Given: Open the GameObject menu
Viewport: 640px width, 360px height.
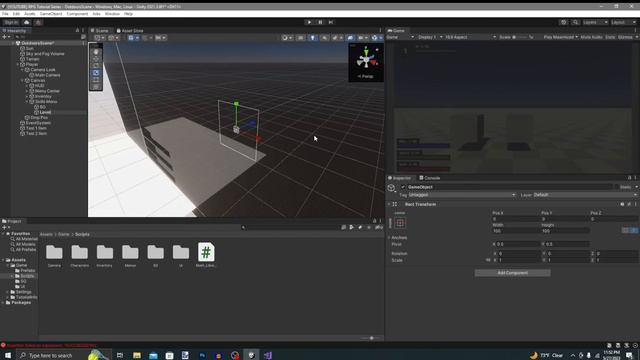Looking at the screenshot, I should click(51, 14).
